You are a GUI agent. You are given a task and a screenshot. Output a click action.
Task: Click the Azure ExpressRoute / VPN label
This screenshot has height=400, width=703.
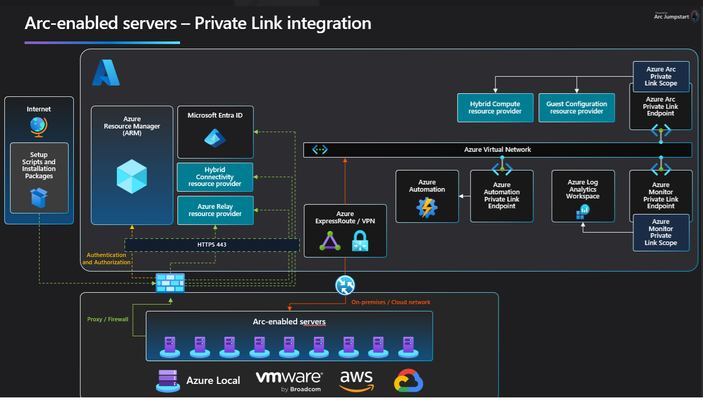point(345,217)
